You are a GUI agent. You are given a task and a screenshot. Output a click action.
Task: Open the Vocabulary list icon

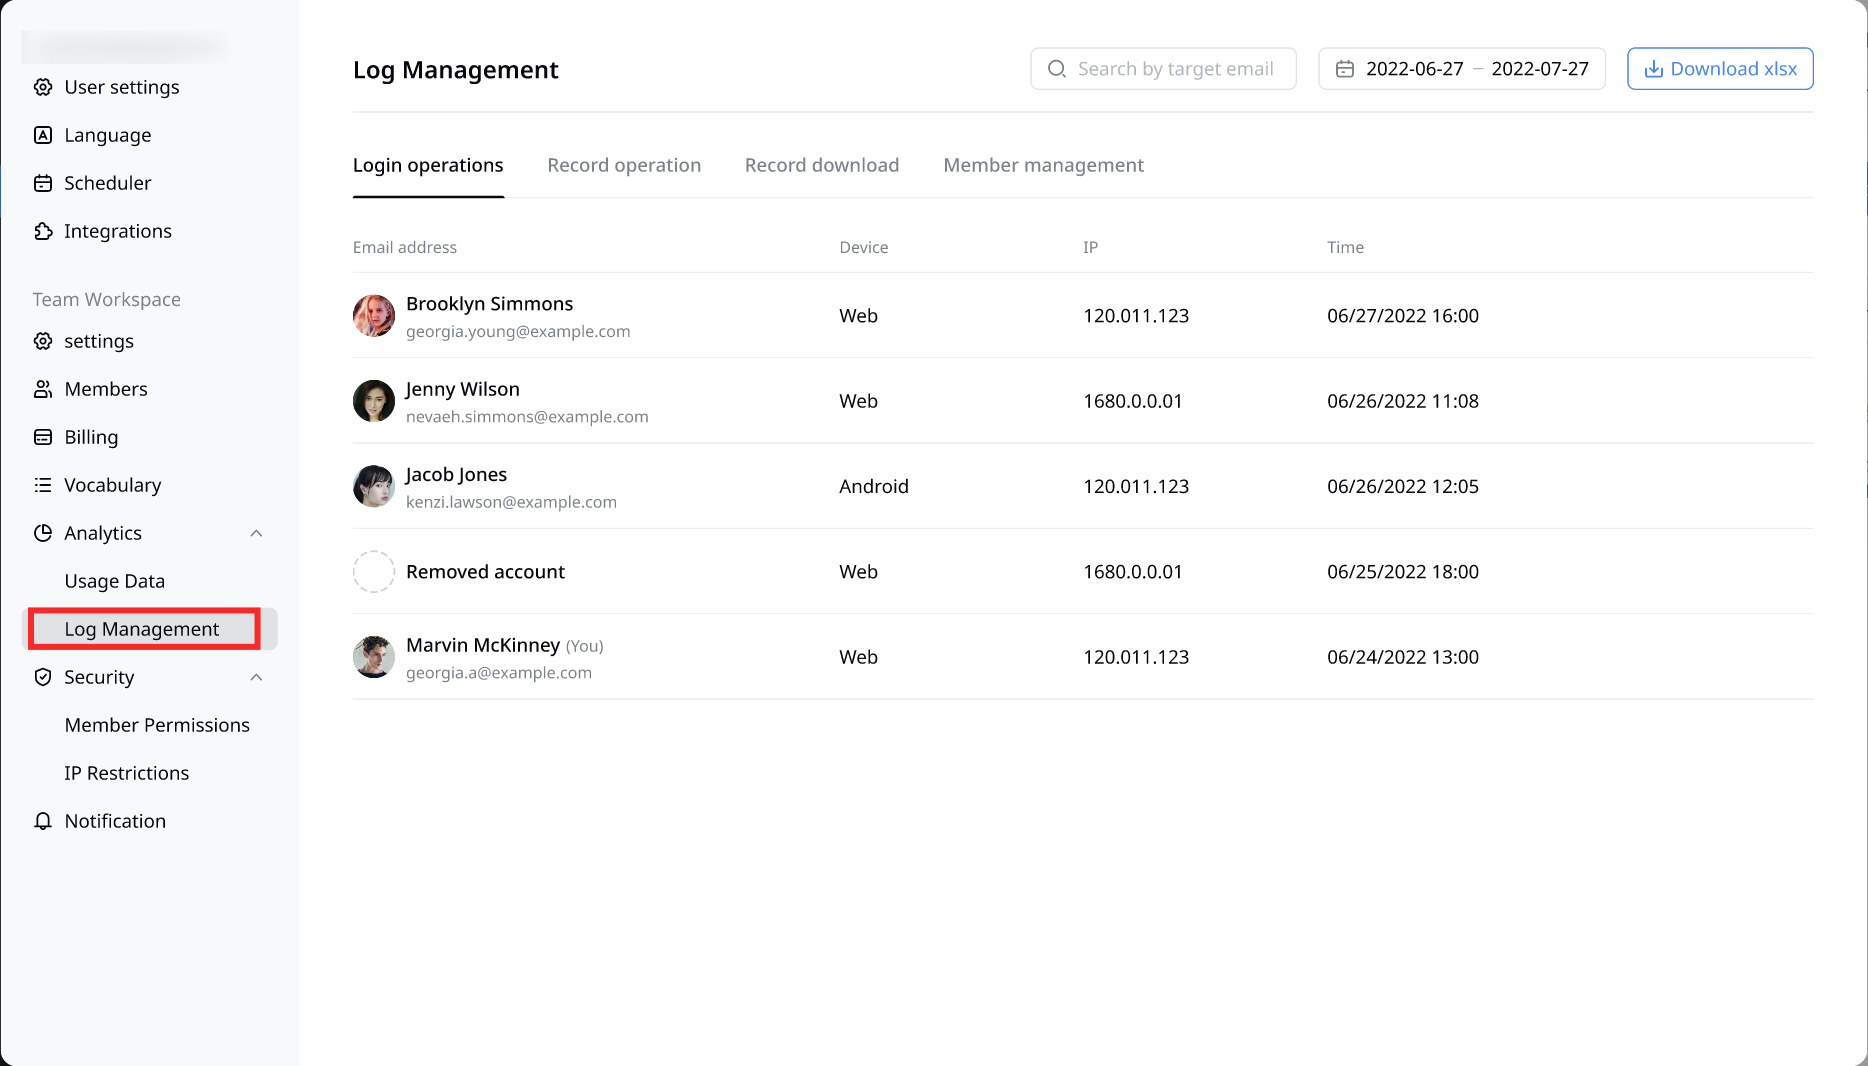pos(43,485)
